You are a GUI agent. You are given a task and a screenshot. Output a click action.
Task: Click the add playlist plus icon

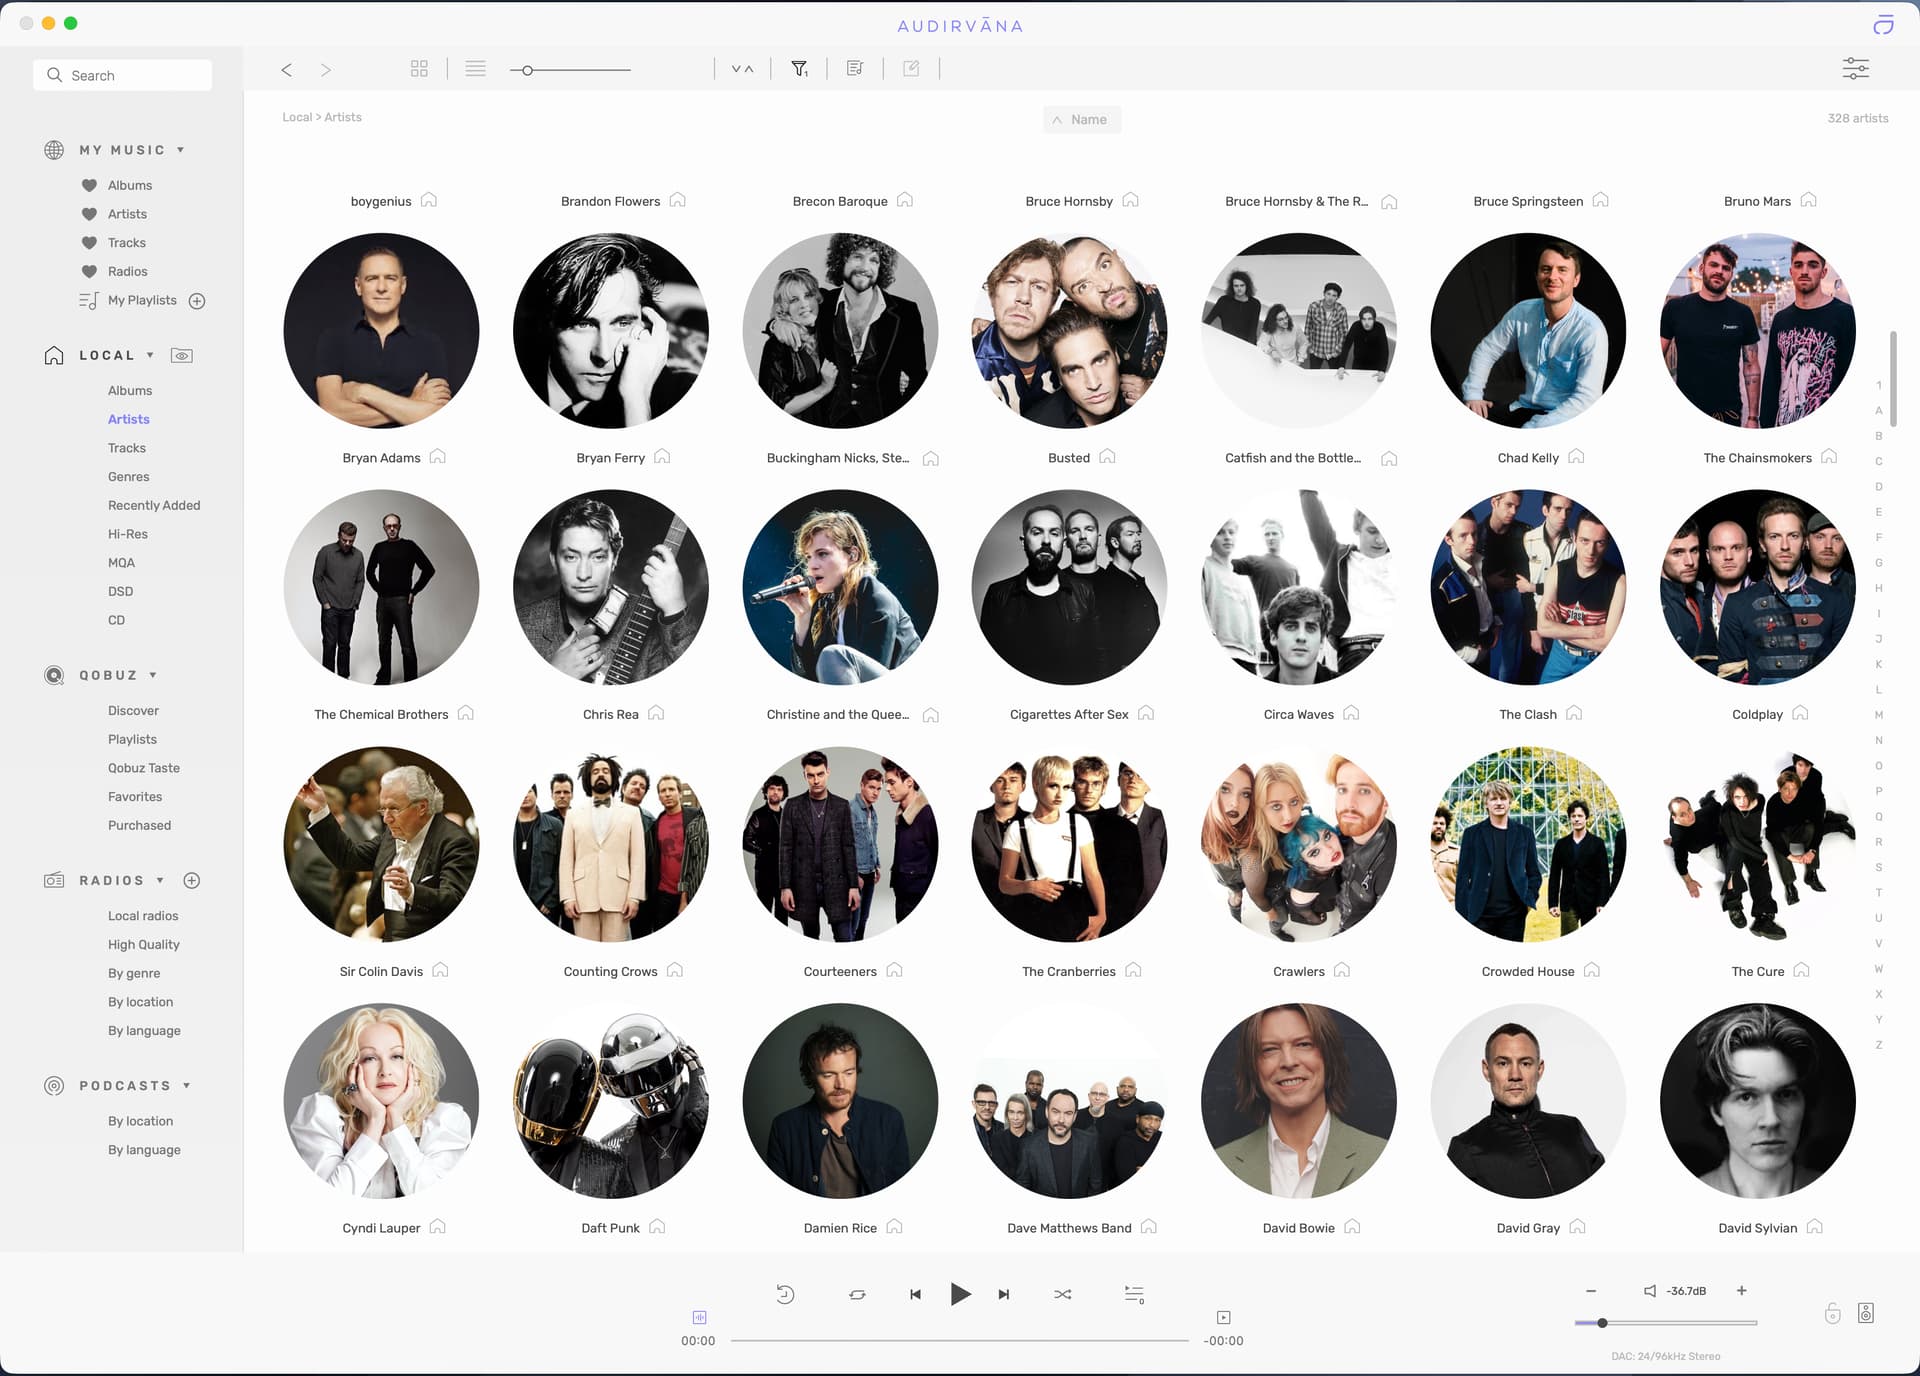[x=197, y=301]
